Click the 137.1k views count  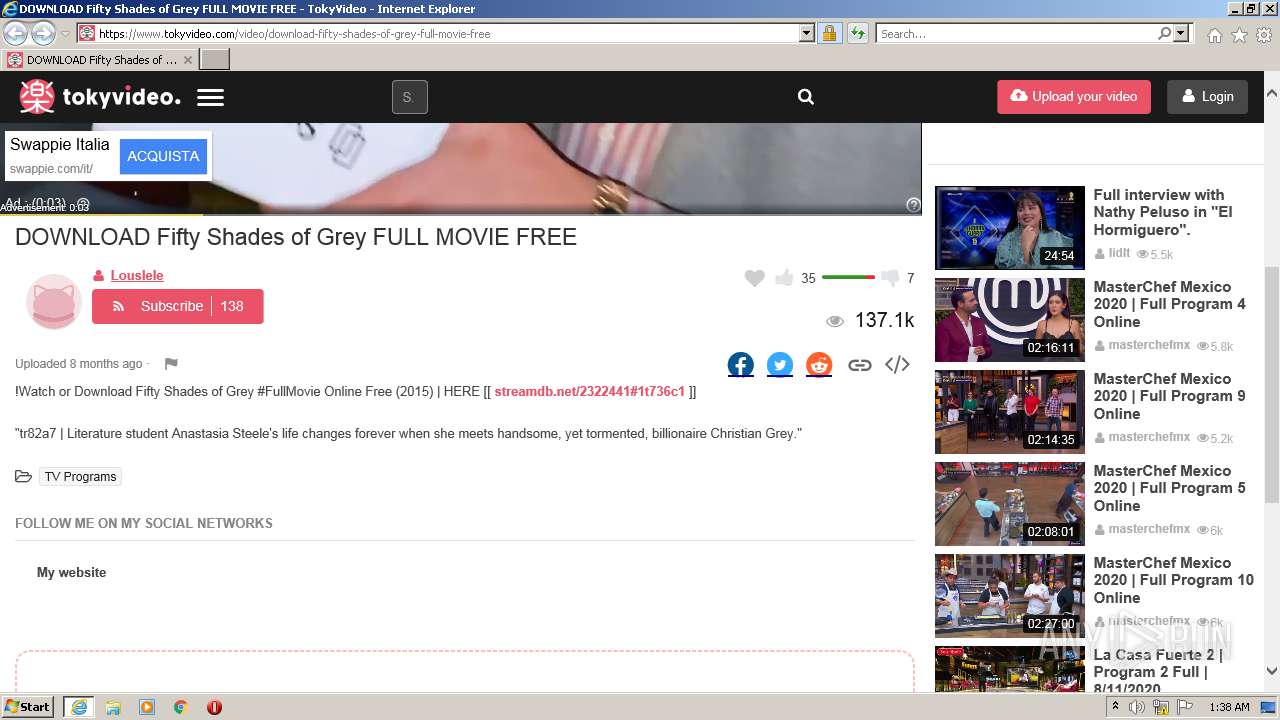(884, 320)
